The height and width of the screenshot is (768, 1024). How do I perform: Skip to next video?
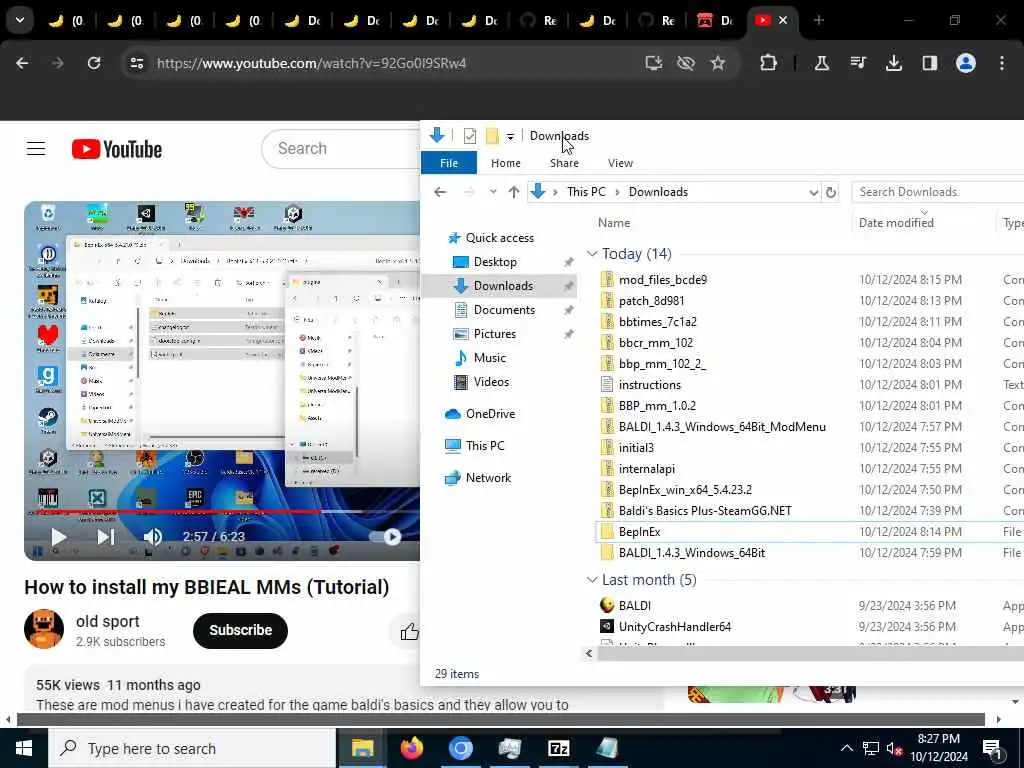[x=106, y=537]
